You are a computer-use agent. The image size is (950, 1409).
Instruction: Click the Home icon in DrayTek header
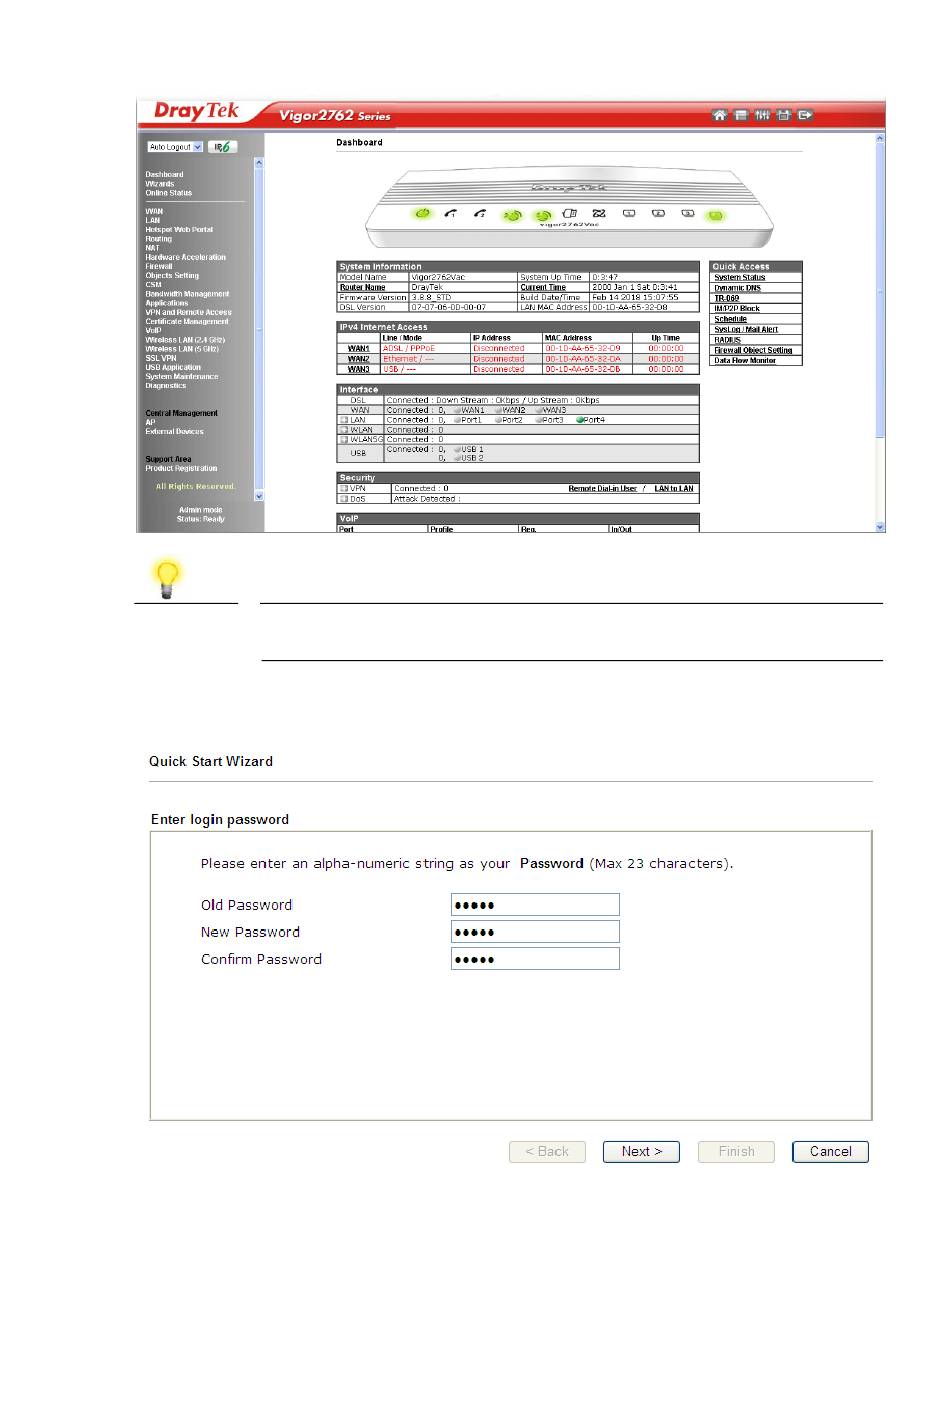tap(719, 115)
